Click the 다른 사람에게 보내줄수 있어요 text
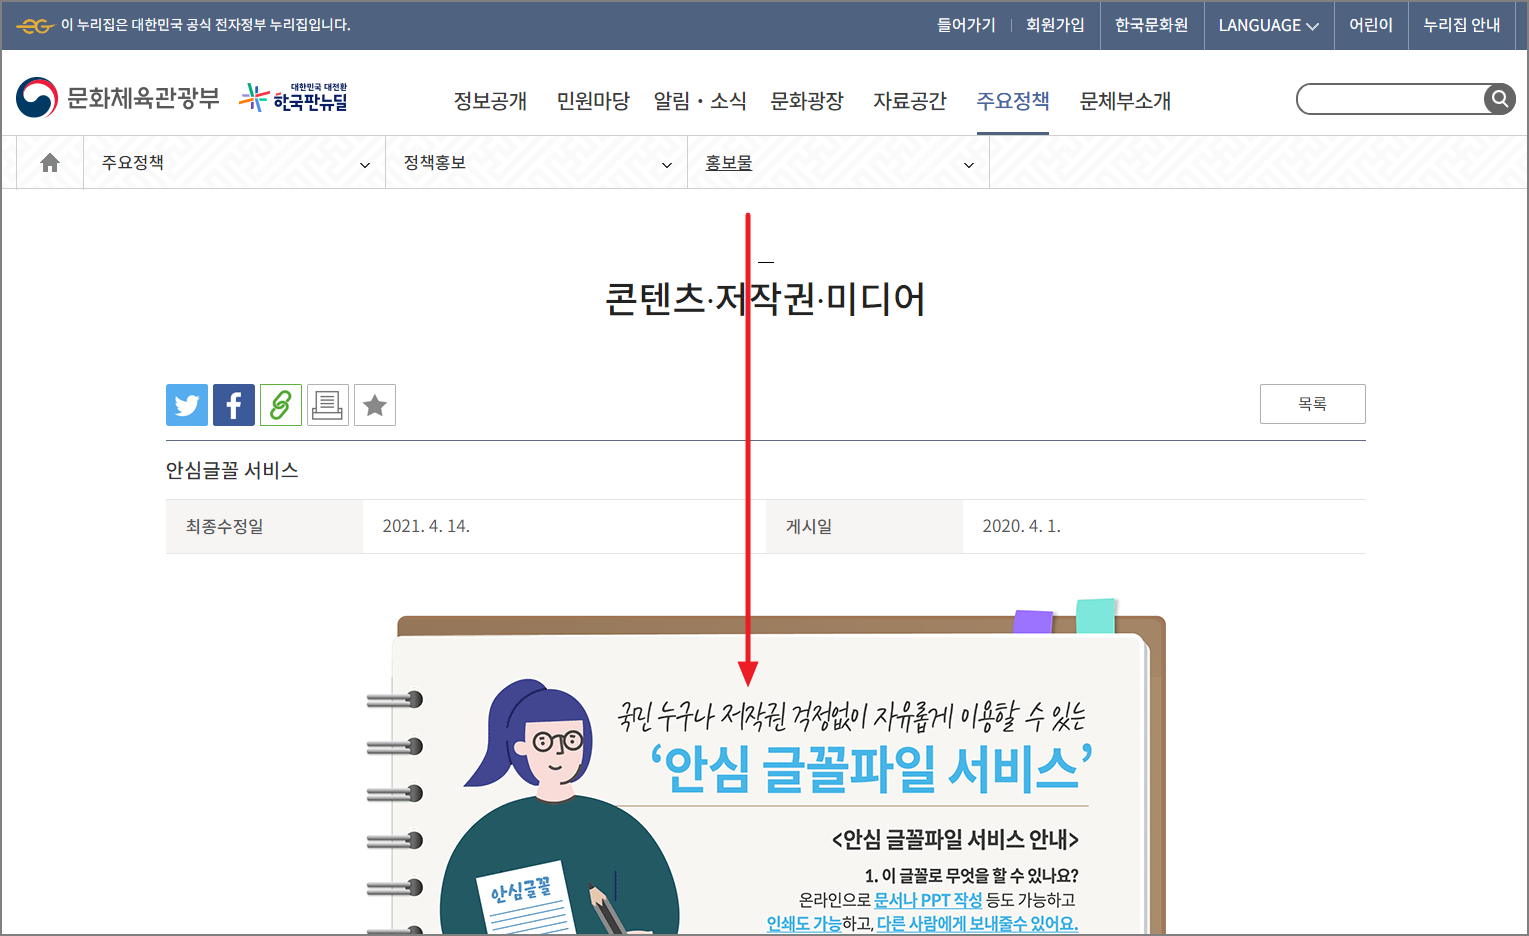Screen dimensions: 1529x936 tap(977, 924)
